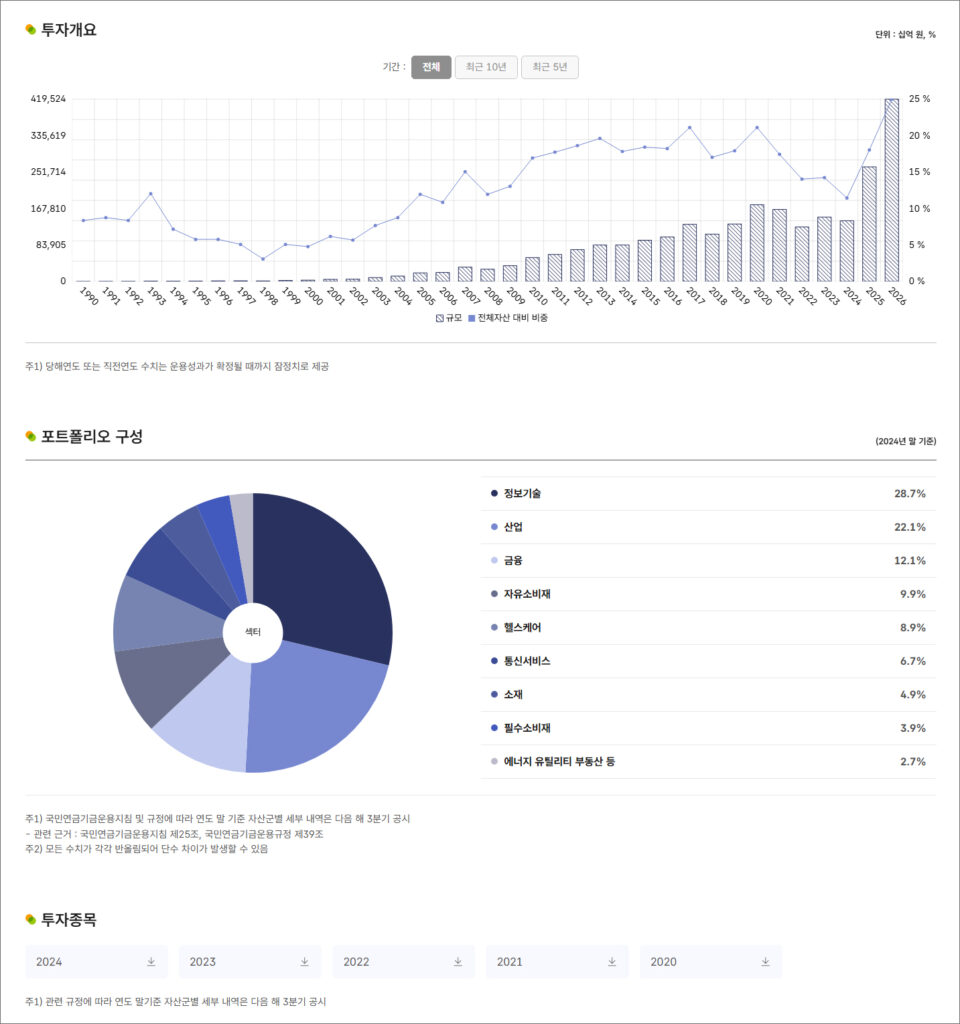Open the 2024 investment list file

[x=97, y=961]
